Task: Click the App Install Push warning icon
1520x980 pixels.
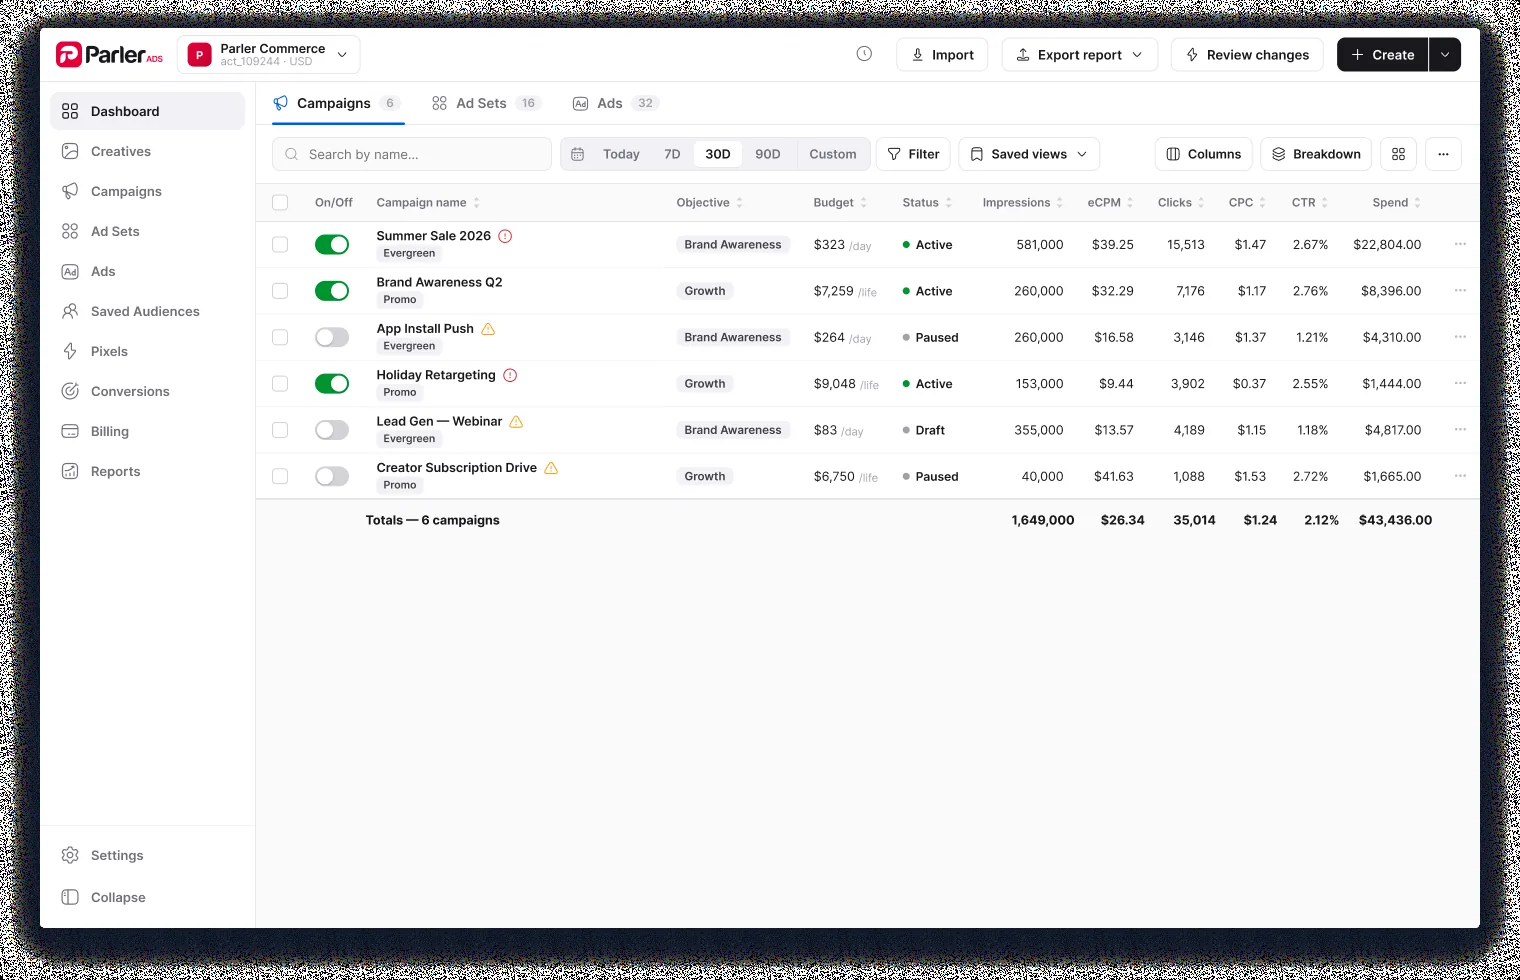Action: pos(488,329)
